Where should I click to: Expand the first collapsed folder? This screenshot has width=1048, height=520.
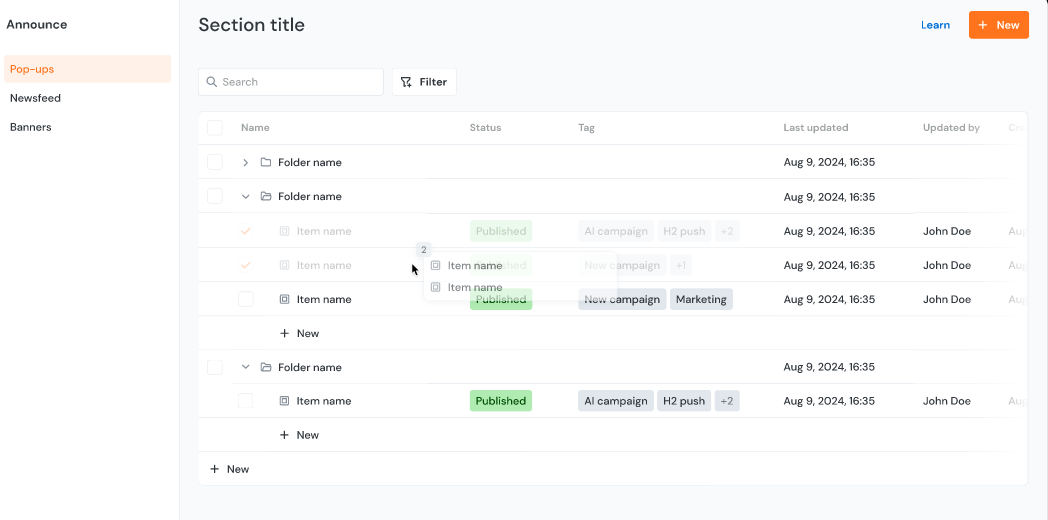[x=246, y=162]
